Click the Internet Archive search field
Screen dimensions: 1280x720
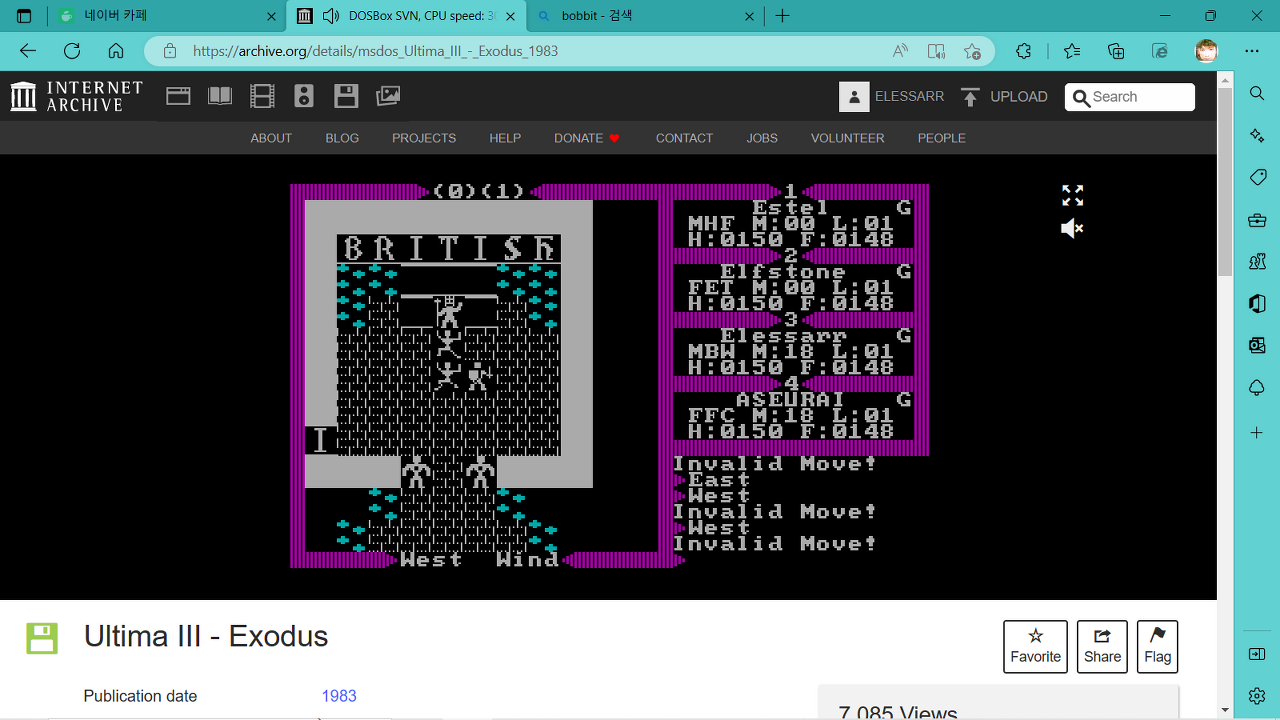click(1130, 97)
